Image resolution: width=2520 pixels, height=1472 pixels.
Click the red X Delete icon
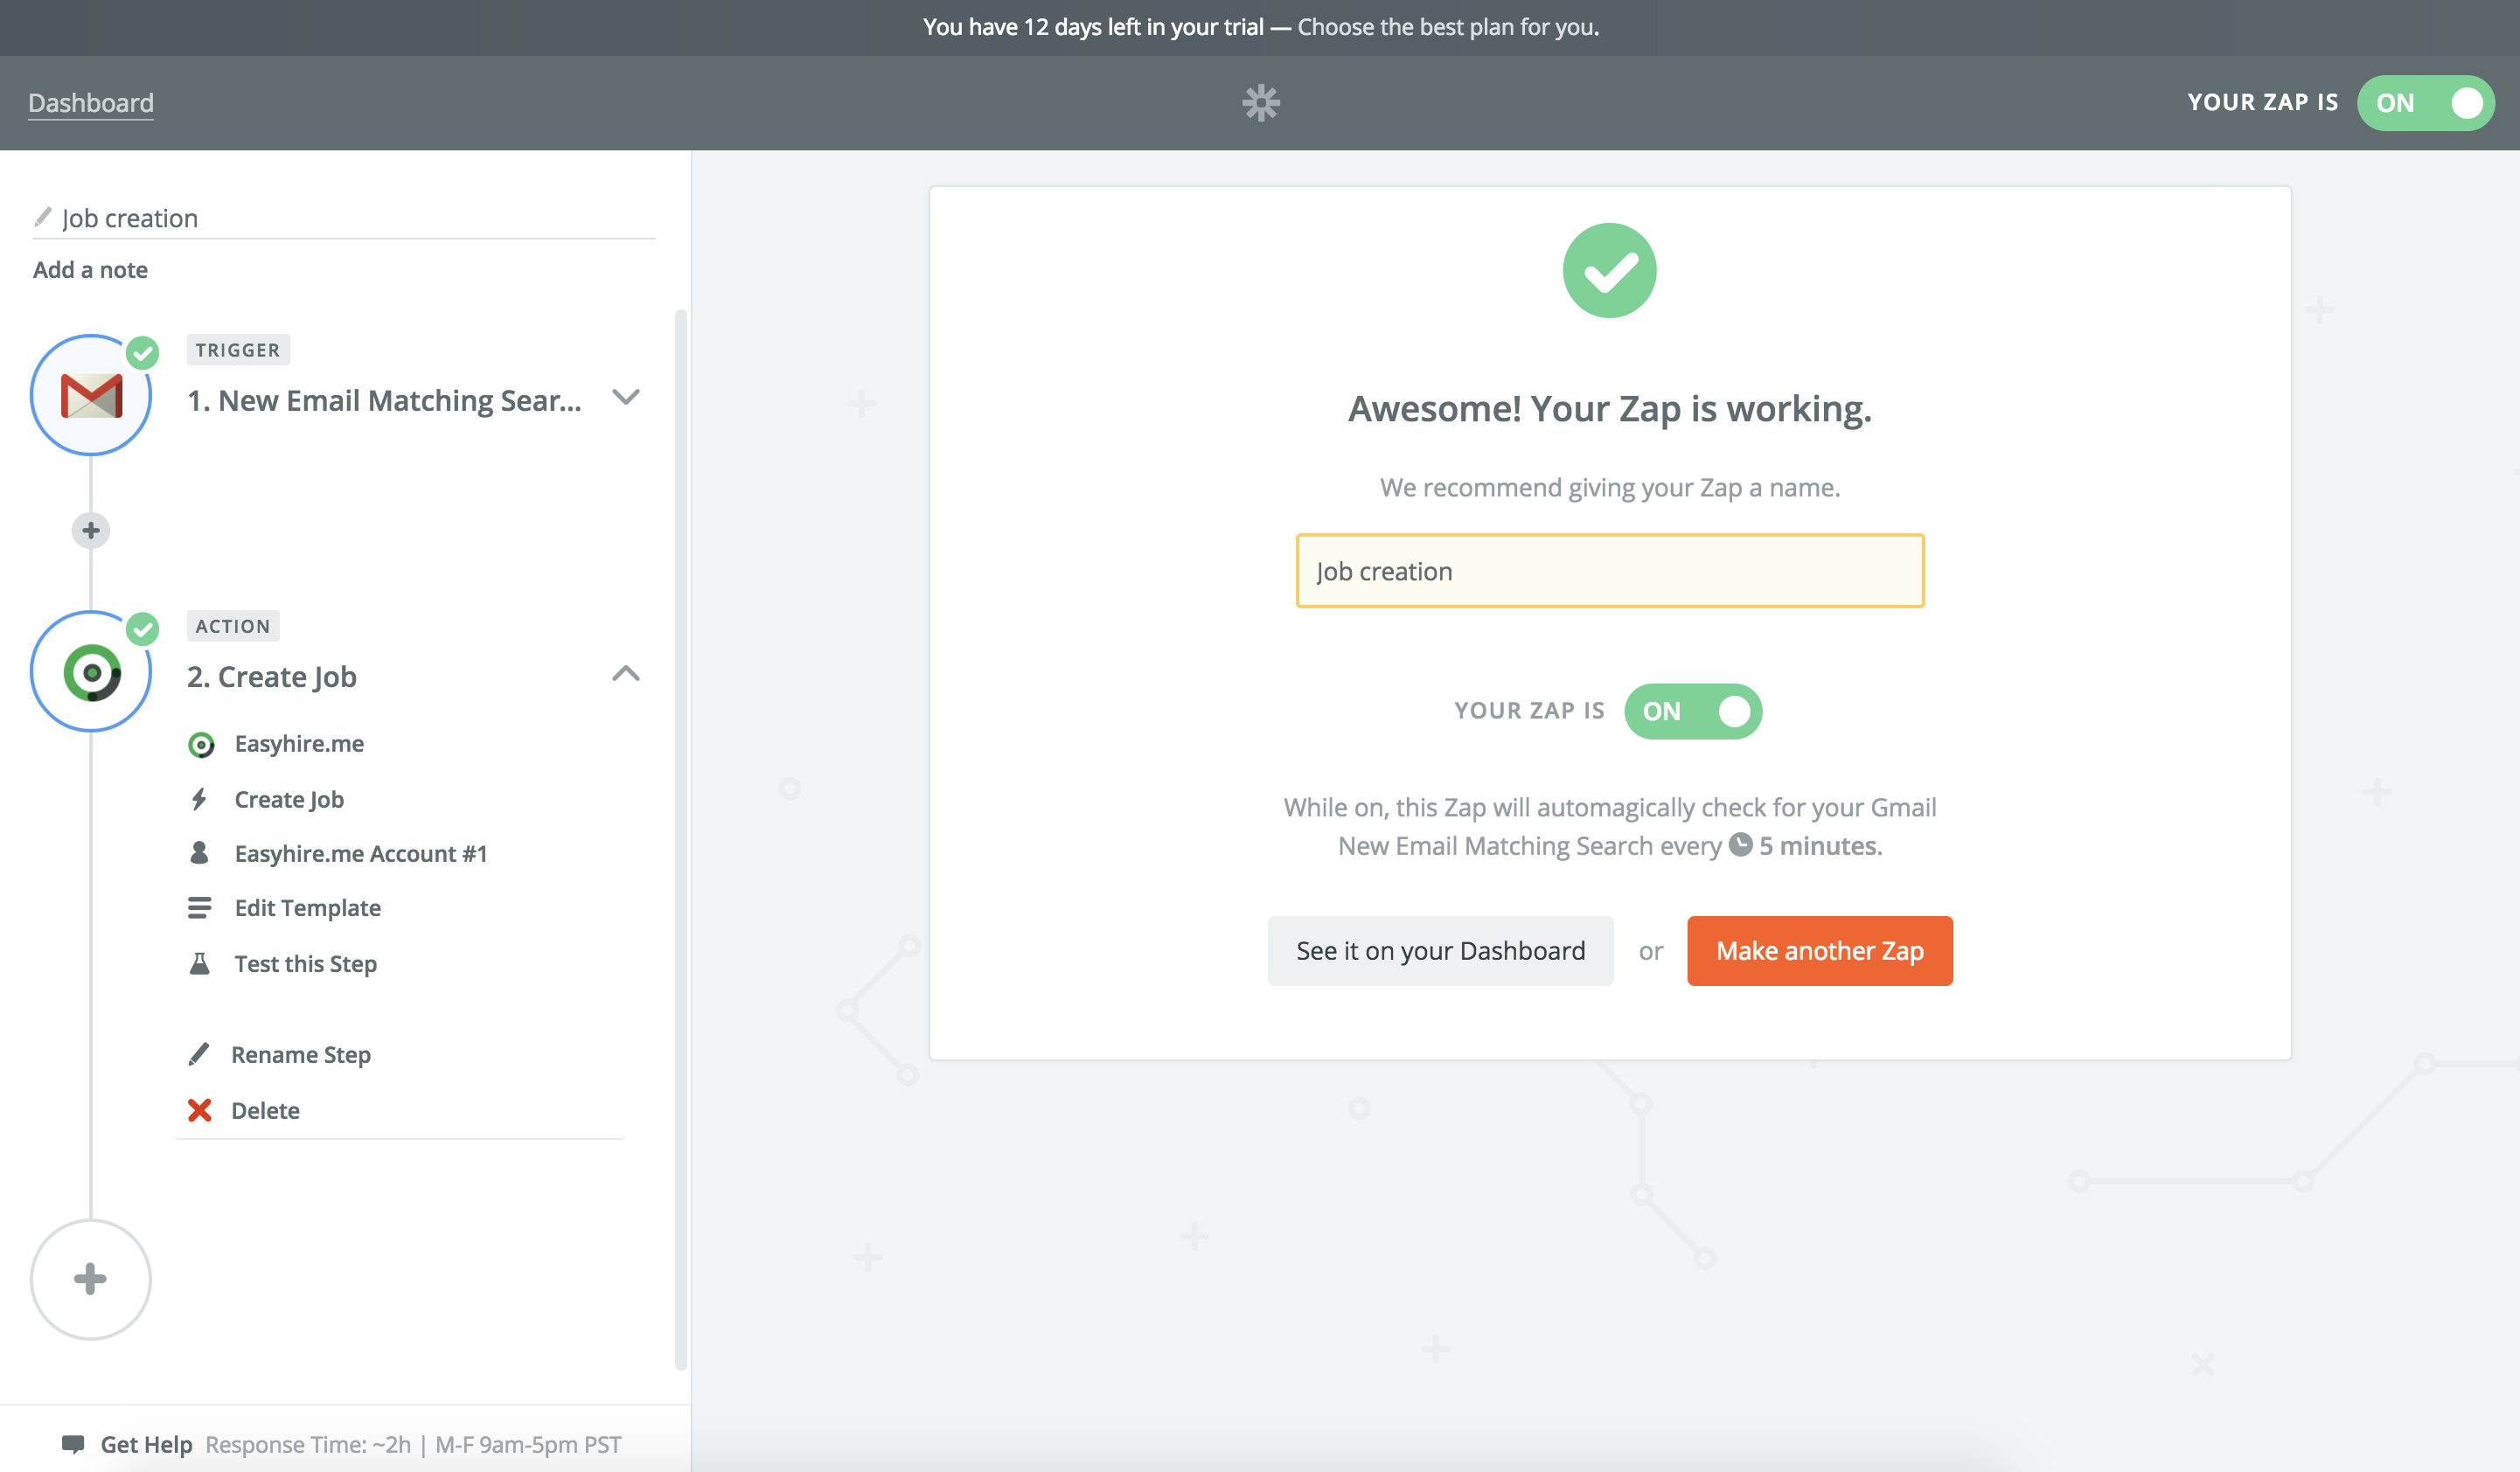(200, 1110)
